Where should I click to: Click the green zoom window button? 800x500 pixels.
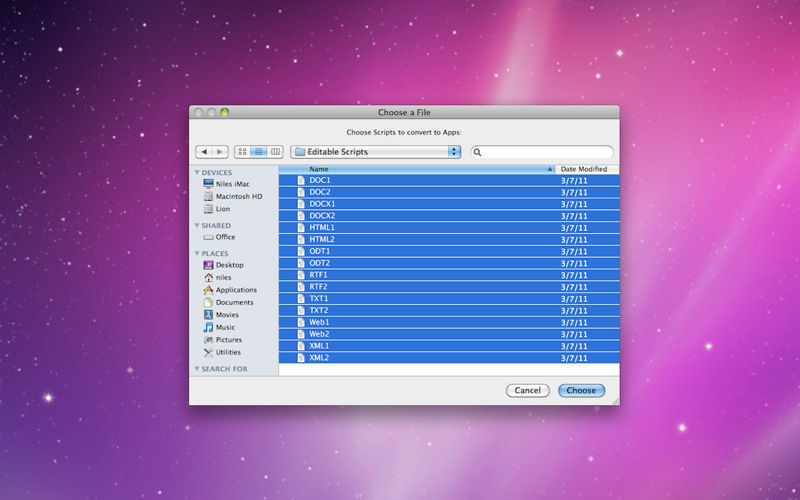pyautogui.click(x=224, y=112)
